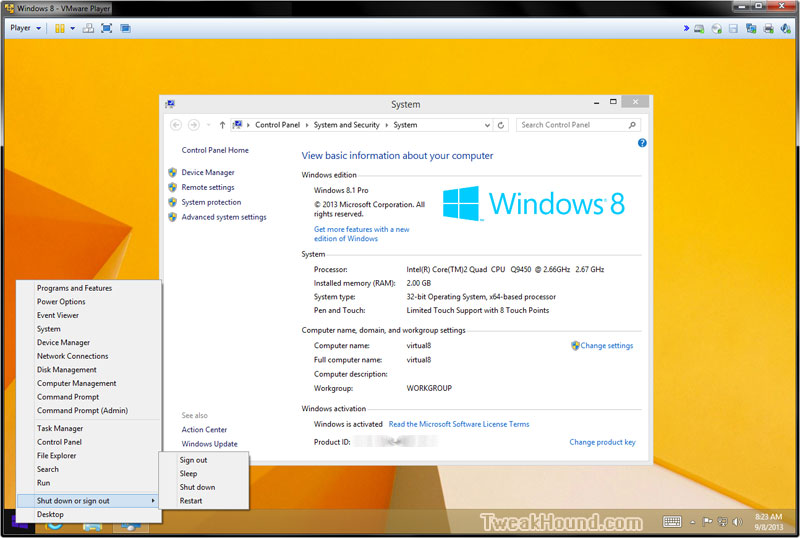This screenshot has height=538, width=800.
Task: Click VMware floppy device icon
Action: tap(733, 29)
